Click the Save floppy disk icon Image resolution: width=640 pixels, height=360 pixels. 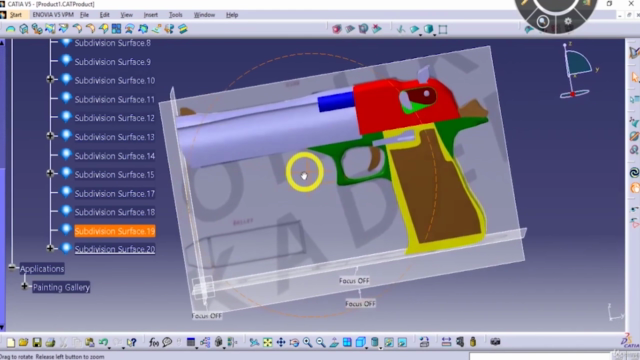37,342
